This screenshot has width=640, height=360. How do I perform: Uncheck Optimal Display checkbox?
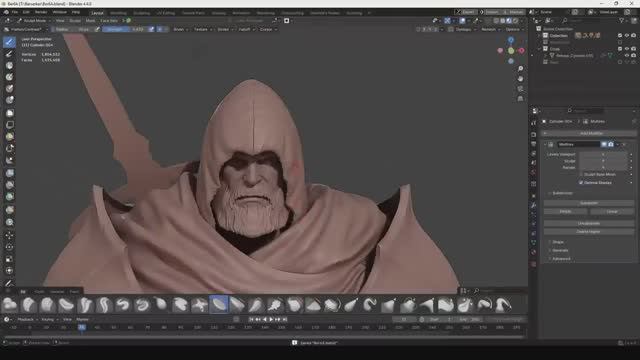(x=581, y=182)
